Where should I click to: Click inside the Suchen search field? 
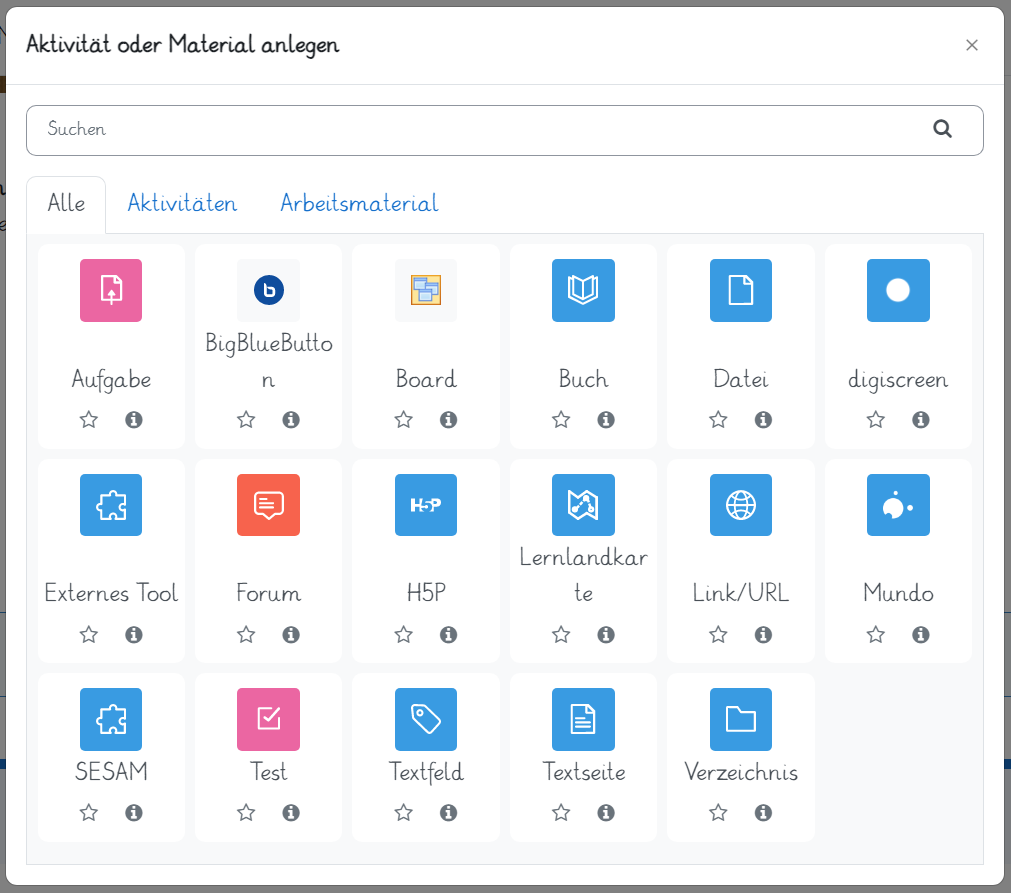point(400,129)
